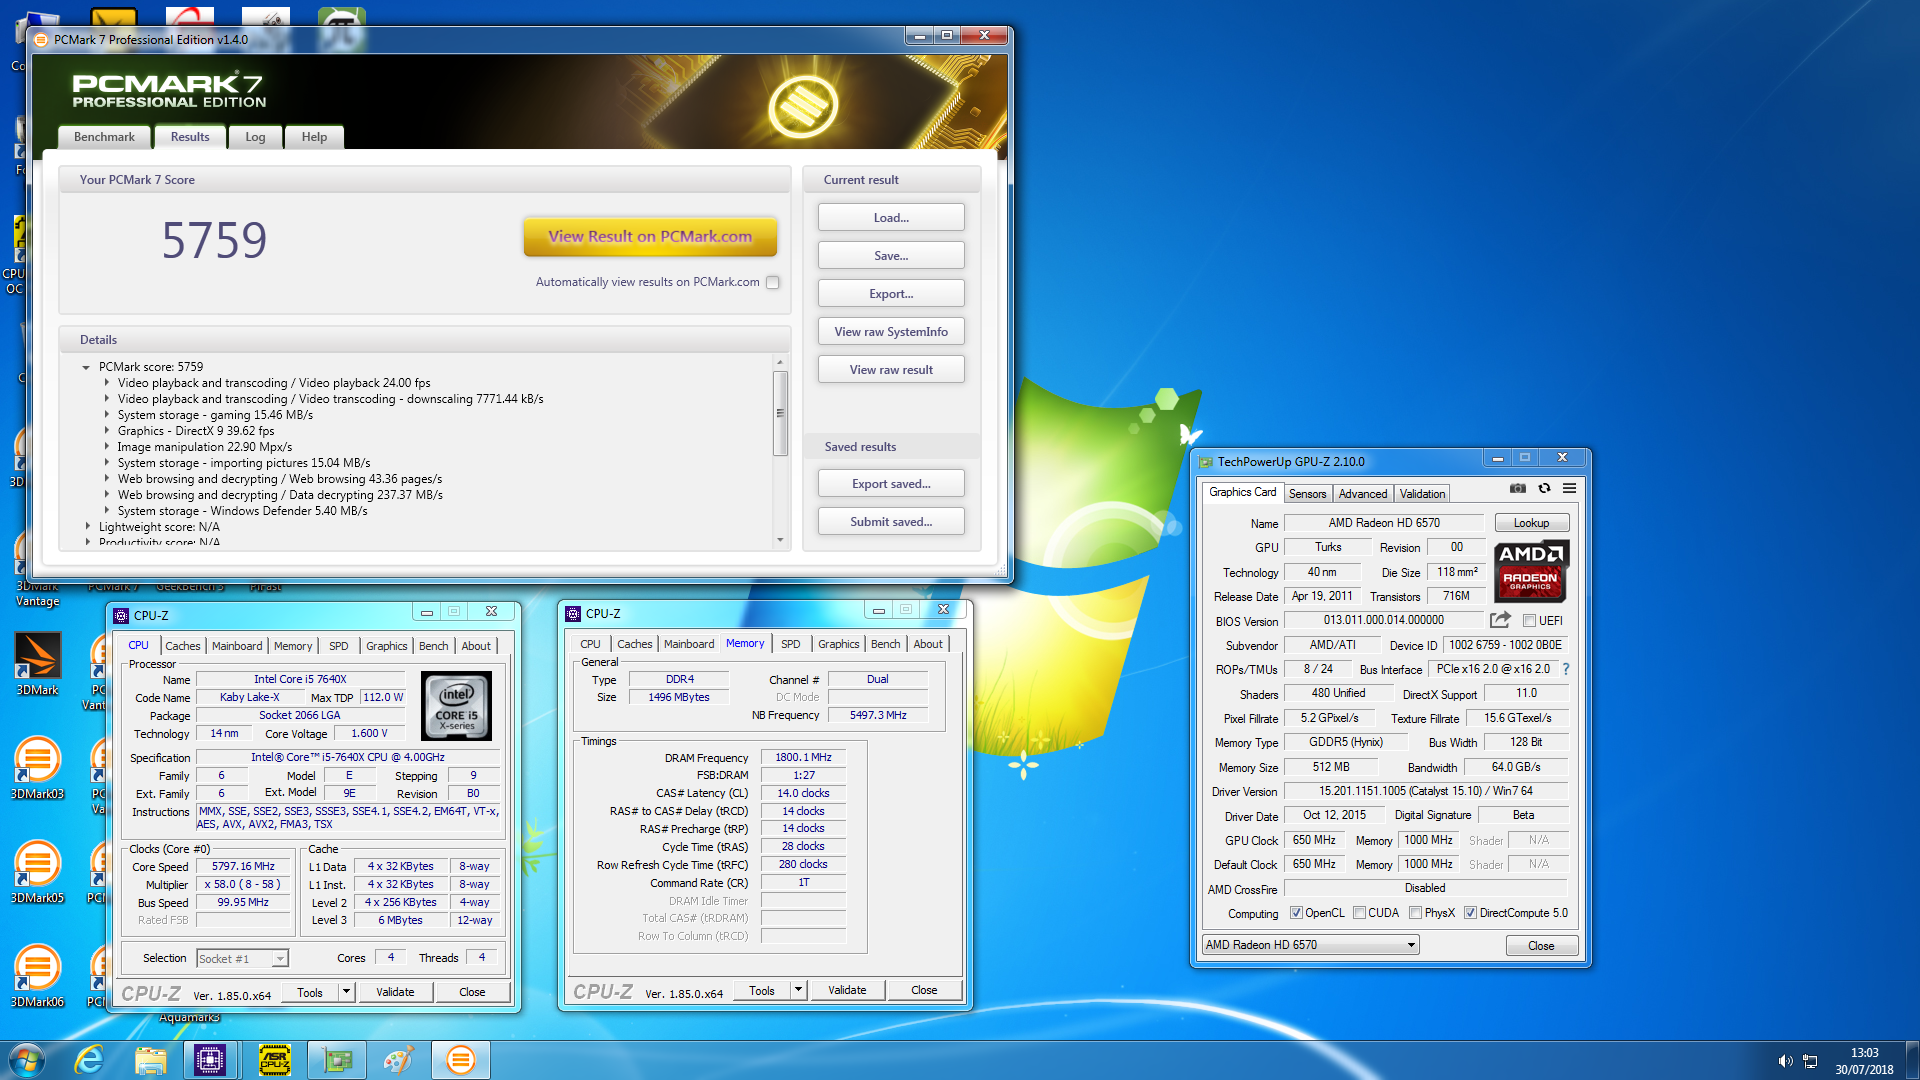Click the Details list scrollbar thumb
Viewport: 1920px width, 1080px height.
pyautogui.click(x=780, y=413)
